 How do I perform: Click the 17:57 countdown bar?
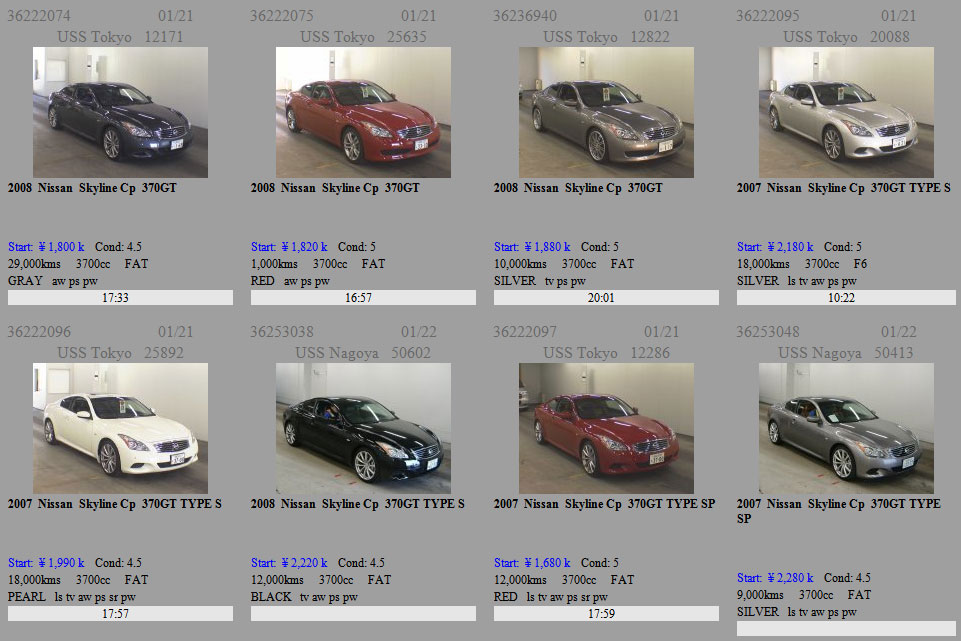coord(120,614)
